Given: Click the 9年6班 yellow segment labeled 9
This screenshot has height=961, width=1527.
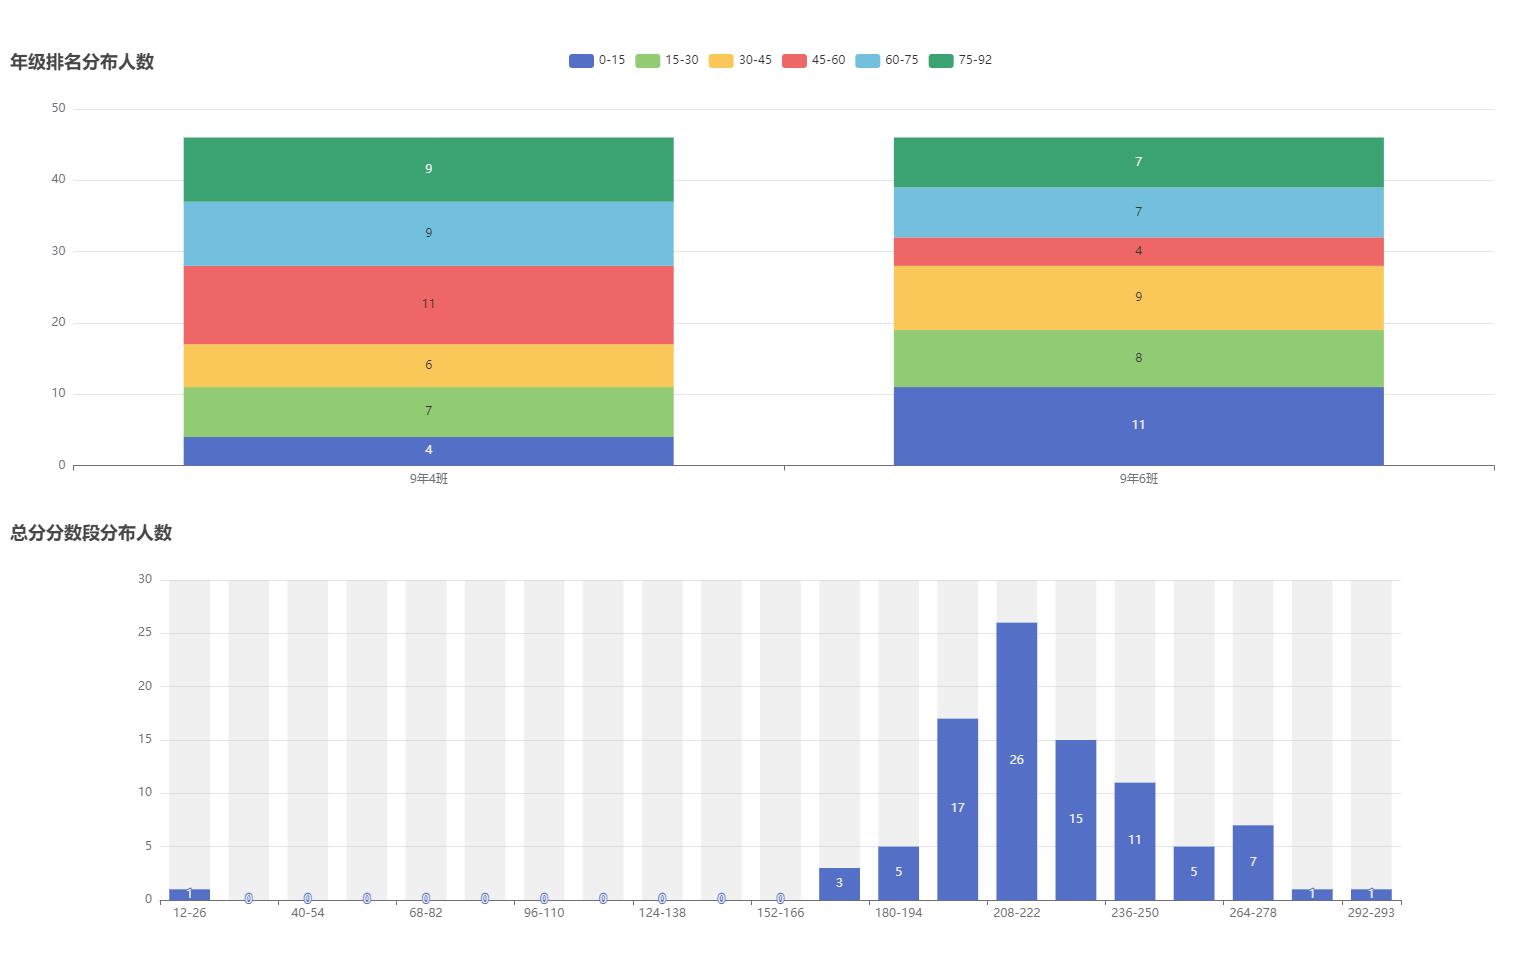Looking at the screenshot, I should (x=1138, y=298).
